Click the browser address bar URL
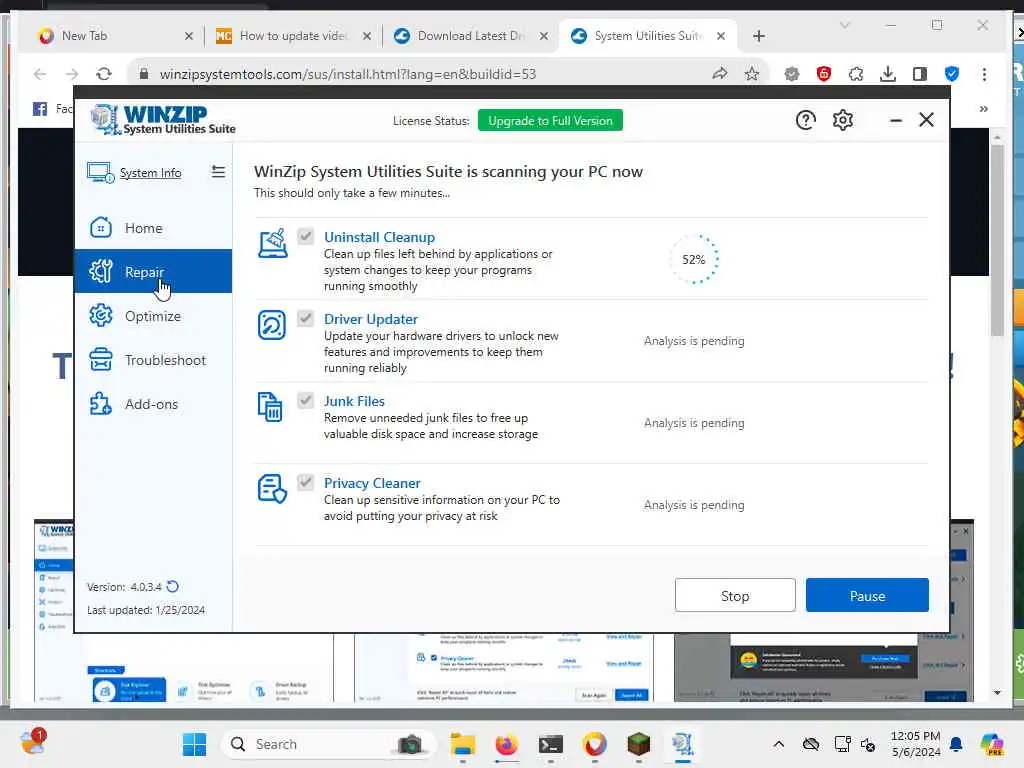This screenshot has width=1024, height=768. (347, 74)
